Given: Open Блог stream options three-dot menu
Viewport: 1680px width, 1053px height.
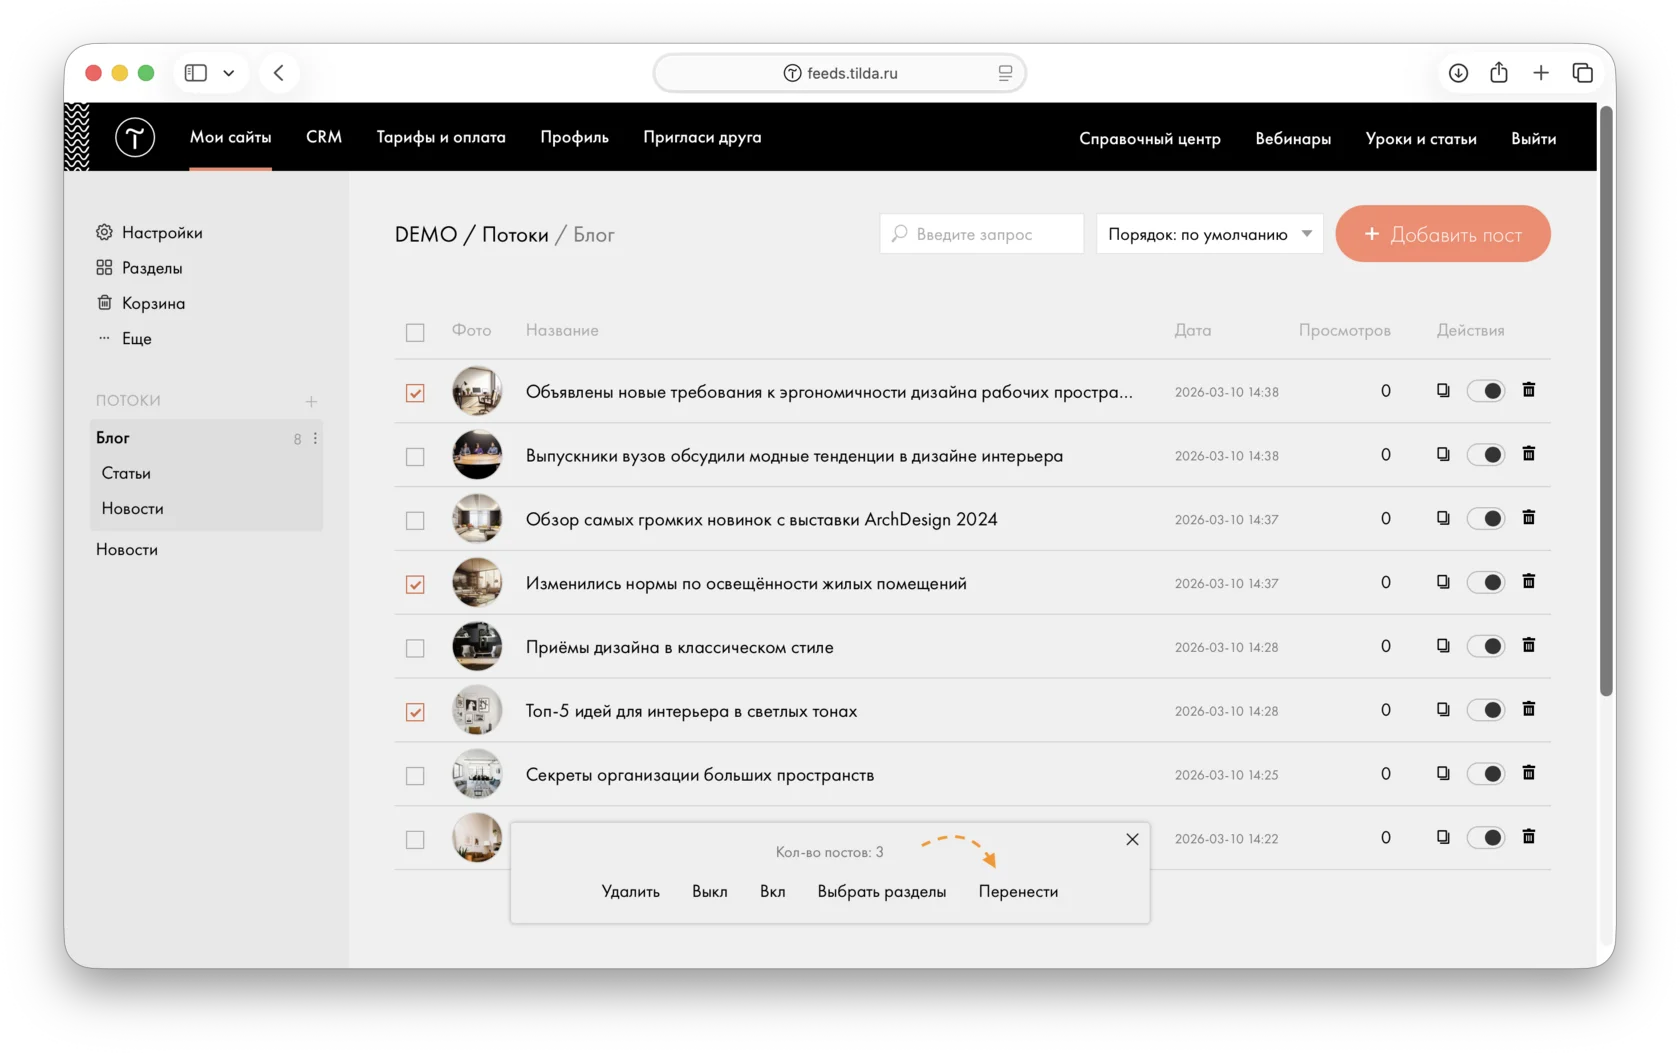Looking at the screenshot, I should 315,438.
